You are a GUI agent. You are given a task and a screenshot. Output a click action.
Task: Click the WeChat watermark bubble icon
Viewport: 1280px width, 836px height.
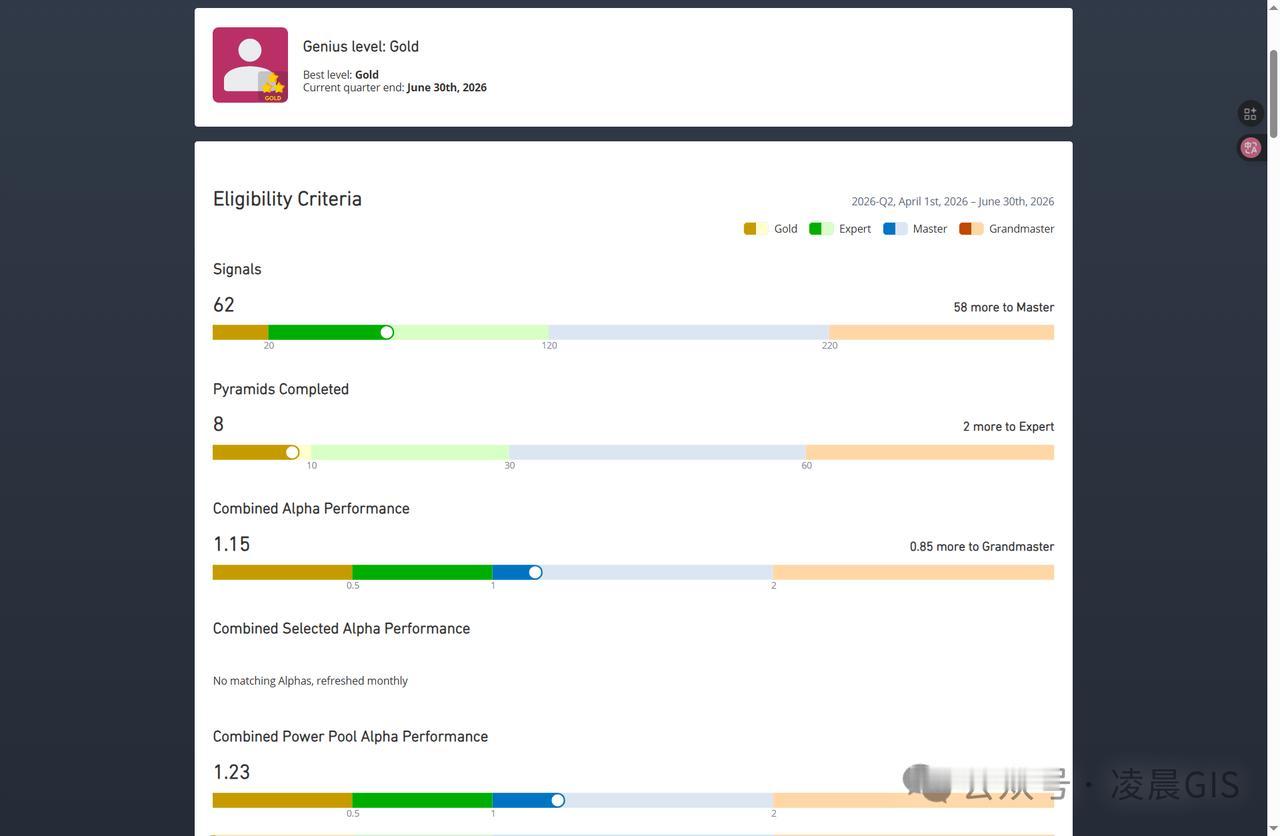click(x=927, y=783)
